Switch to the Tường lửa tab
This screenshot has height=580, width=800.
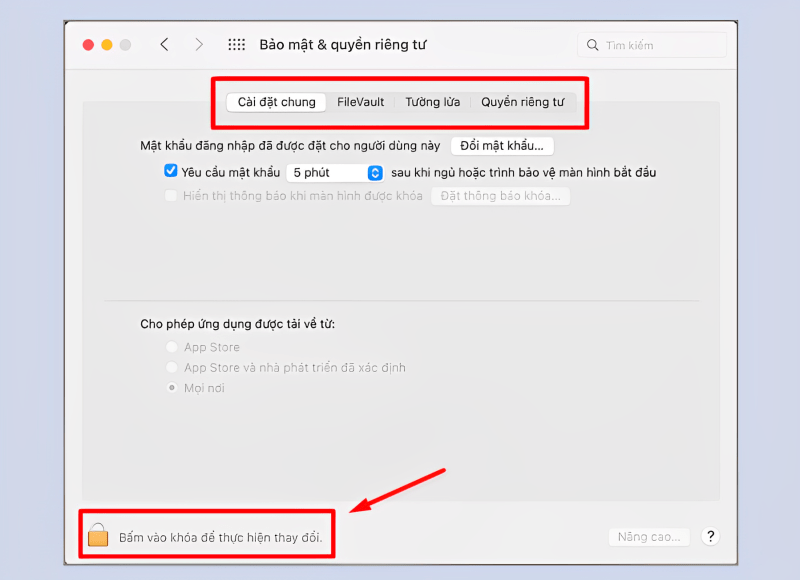(433, 102)
